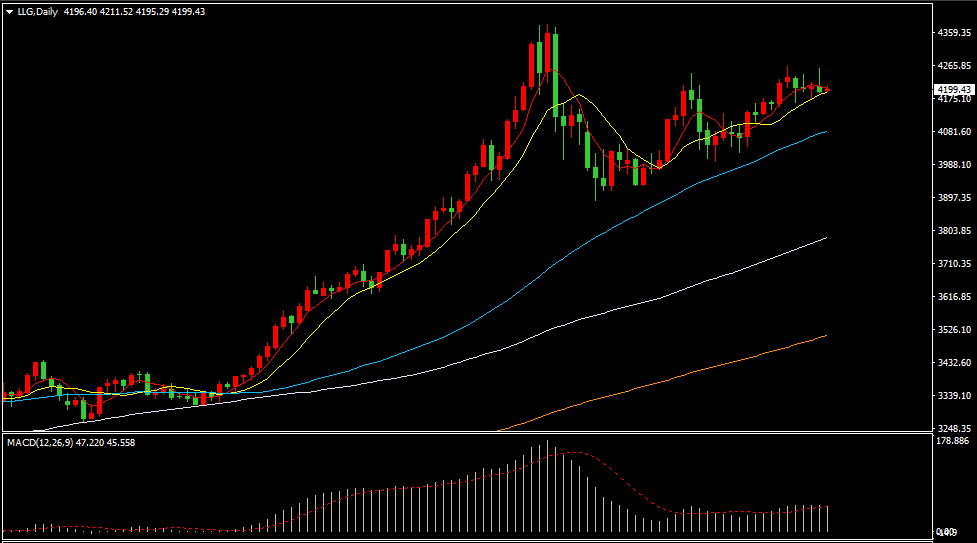The width and height of the screenshot is (977, 543).
Task: Click the 3710.35 price axis label
Action: 954,264
